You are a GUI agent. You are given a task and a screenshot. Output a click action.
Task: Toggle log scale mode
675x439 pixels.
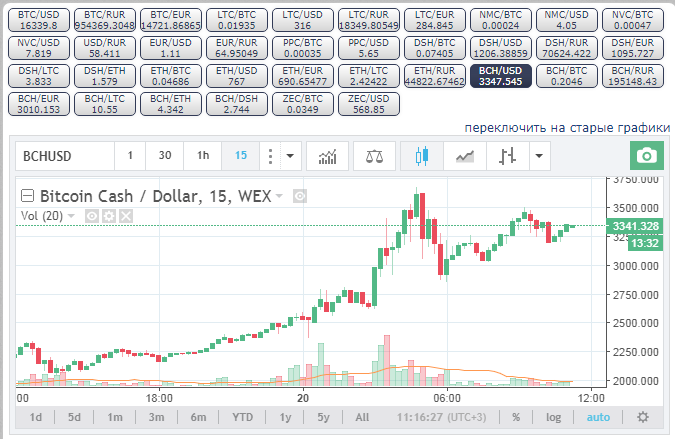(x=554, y=417)
